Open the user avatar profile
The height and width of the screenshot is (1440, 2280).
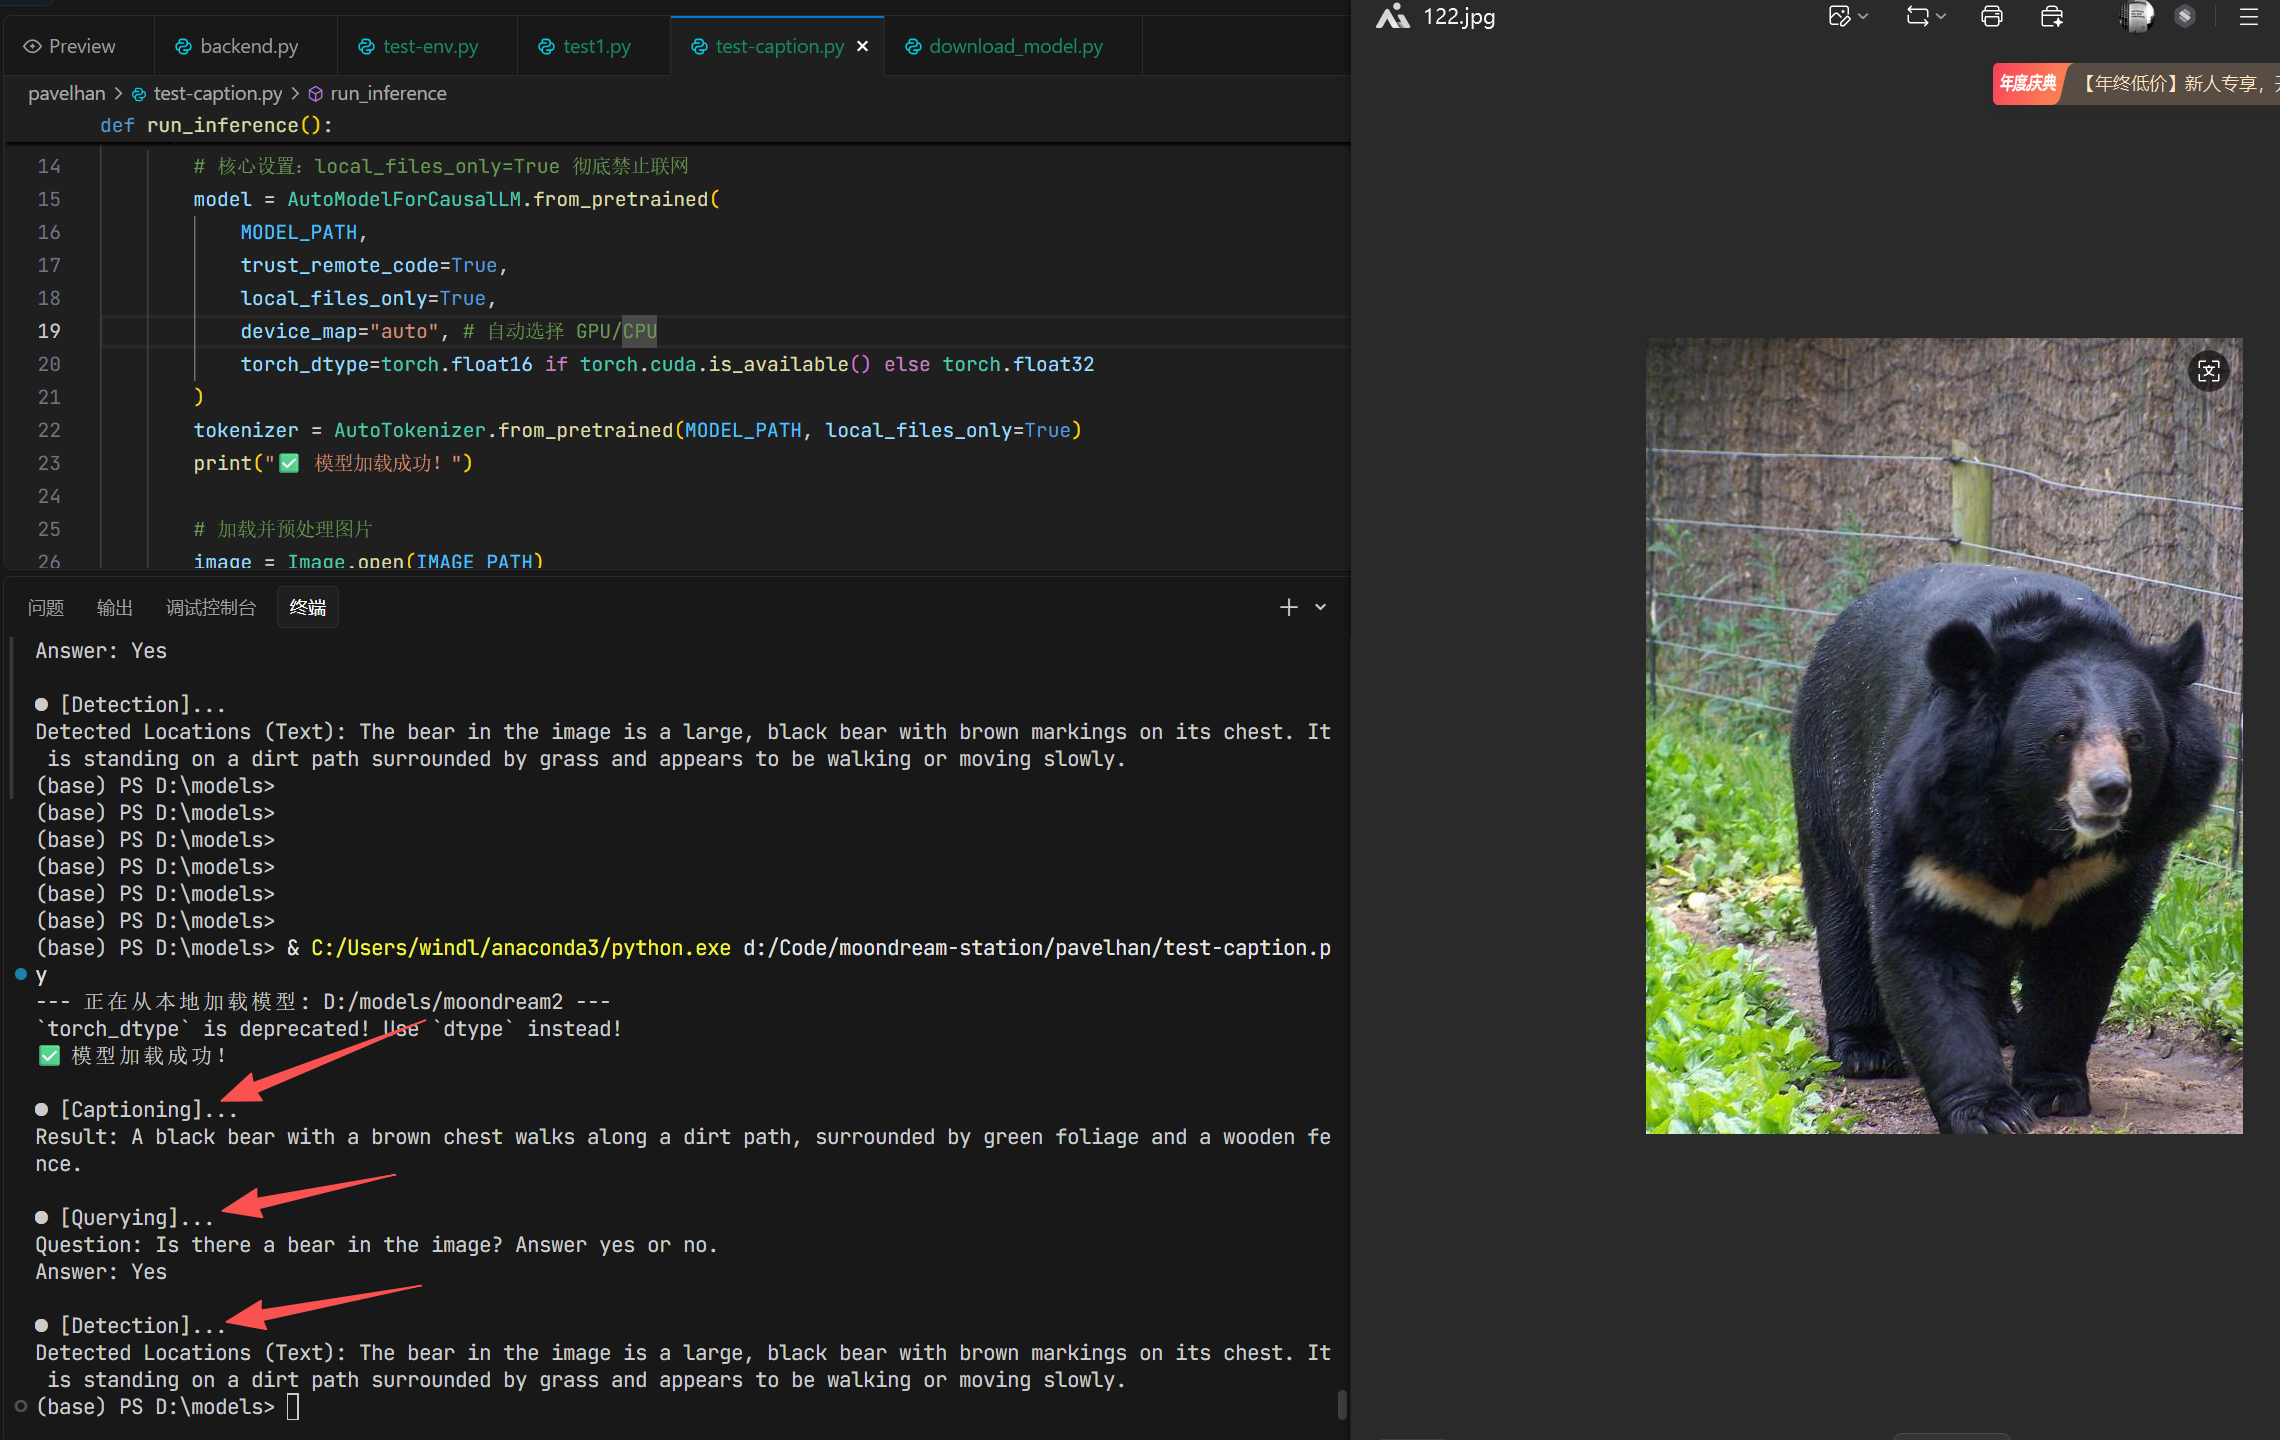click(x=2137, y=16)
